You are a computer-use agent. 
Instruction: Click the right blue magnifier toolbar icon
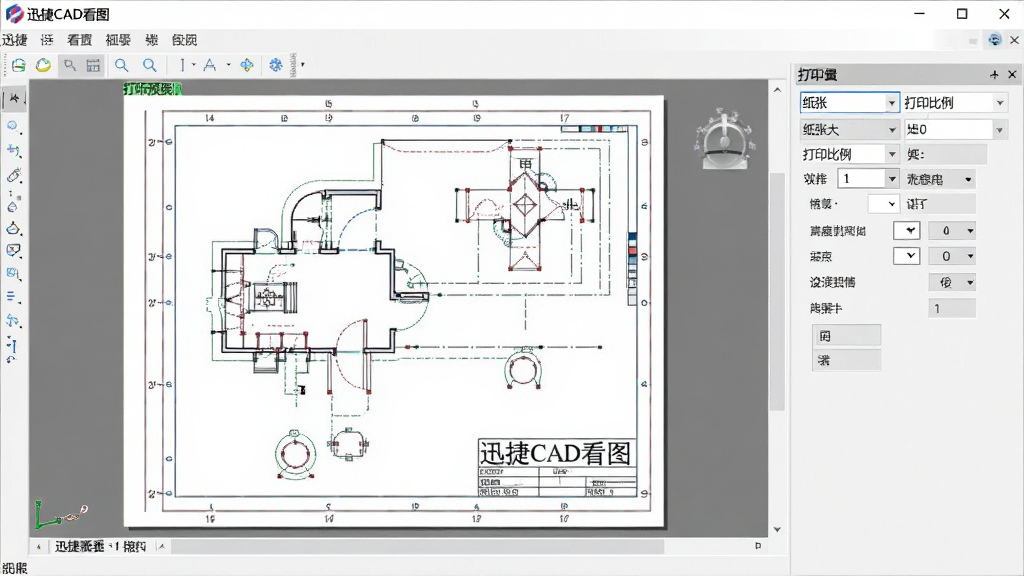(x=150, y=65)
